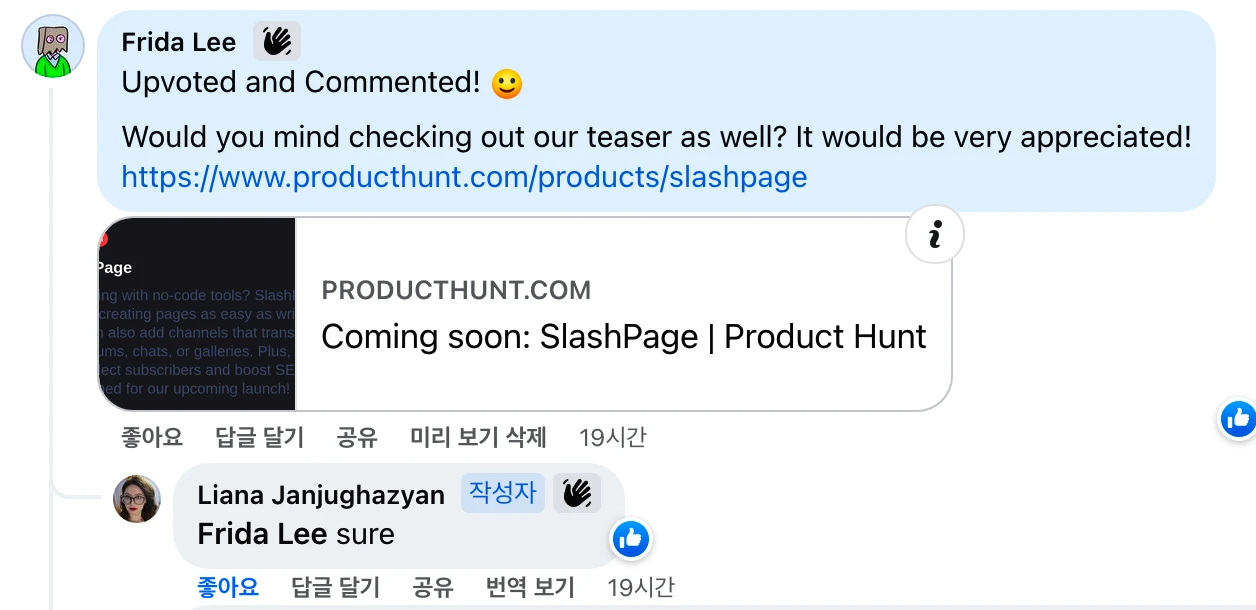The width and height of the screenshot is (1256, 610).
Task: View the like reaction on Liana's reply
Action: click(x=631, y=540)
